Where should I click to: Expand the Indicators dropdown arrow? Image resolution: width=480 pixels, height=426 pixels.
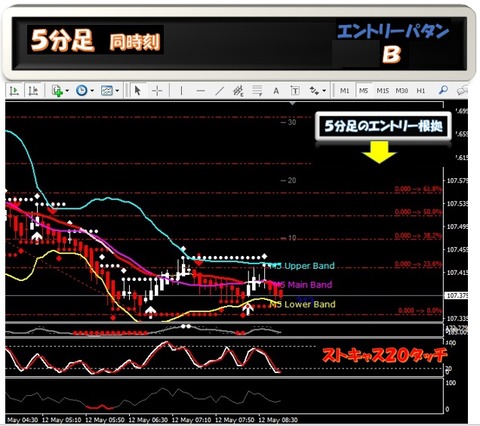(x=67, y=91)
